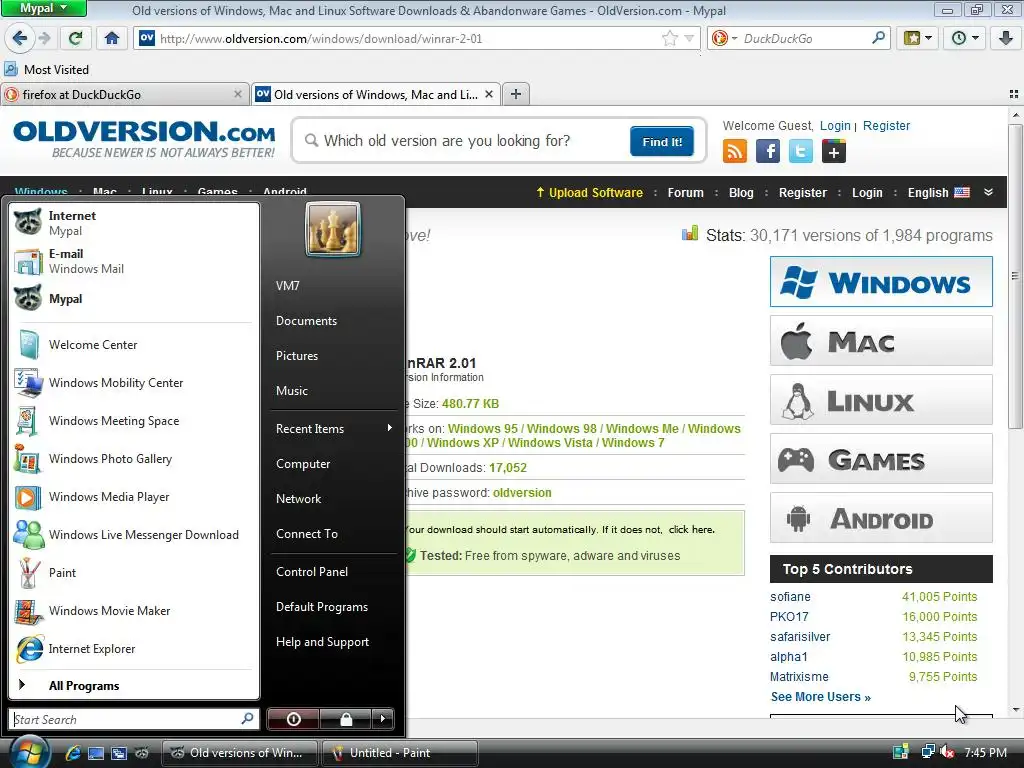Image resolution: width=1024 pixels, height=768 pixels.
Task: Open the URL bar history dropdown arrow
Action: click(x=689, y=39)
